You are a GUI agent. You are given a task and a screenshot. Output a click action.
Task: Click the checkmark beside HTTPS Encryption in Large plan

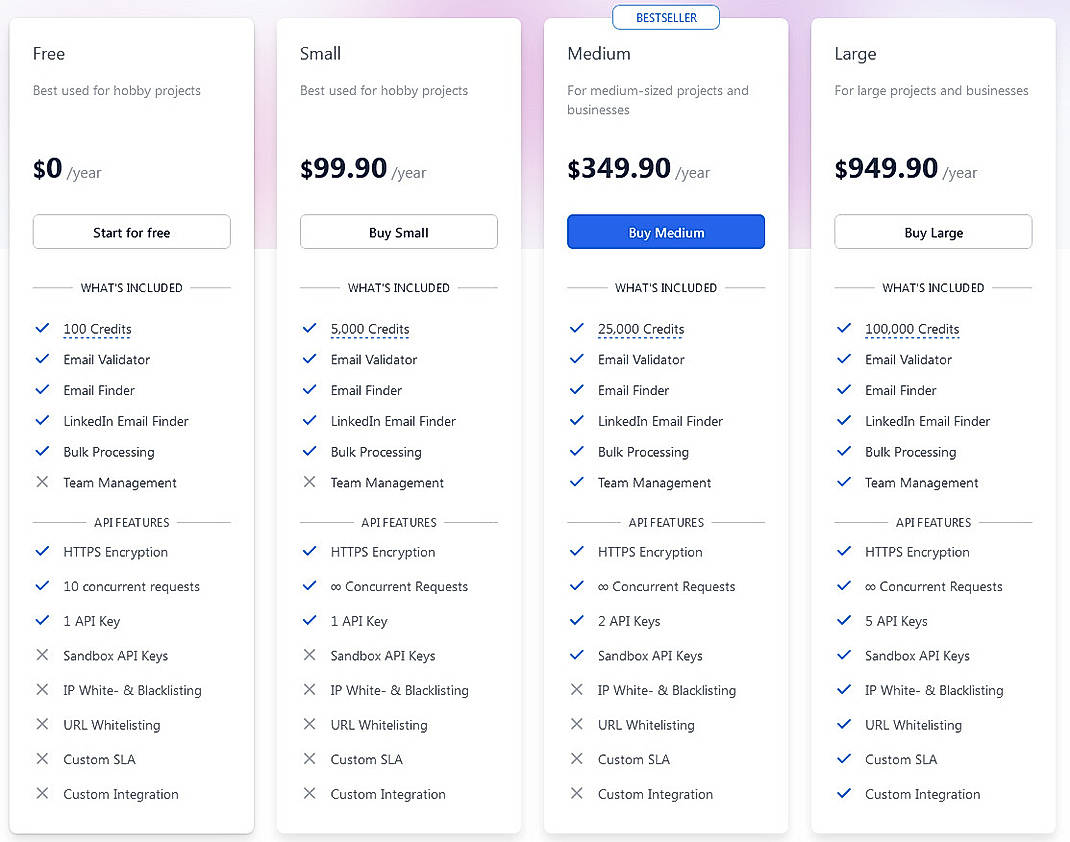coord(843,552)
